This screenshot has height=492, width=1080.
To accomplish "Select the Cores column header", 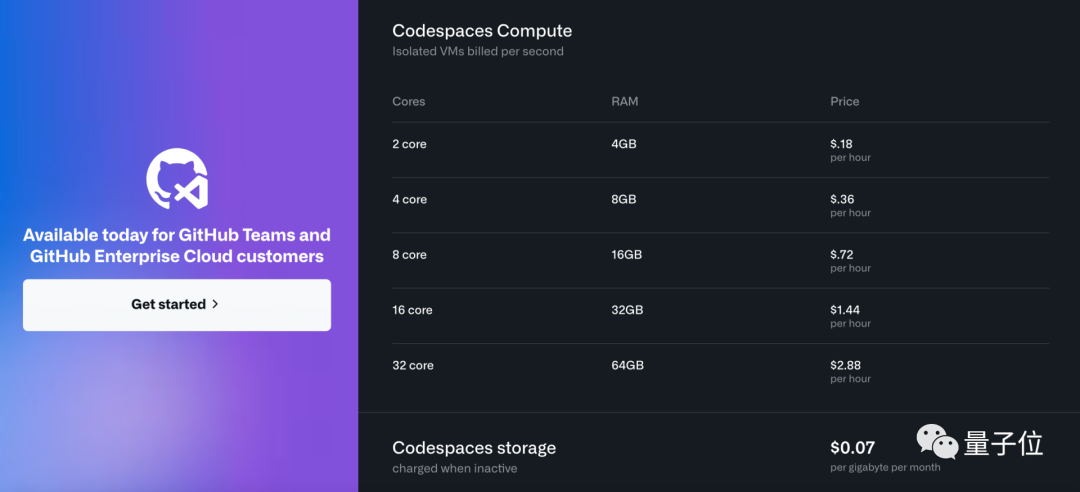I will point(409,101).
